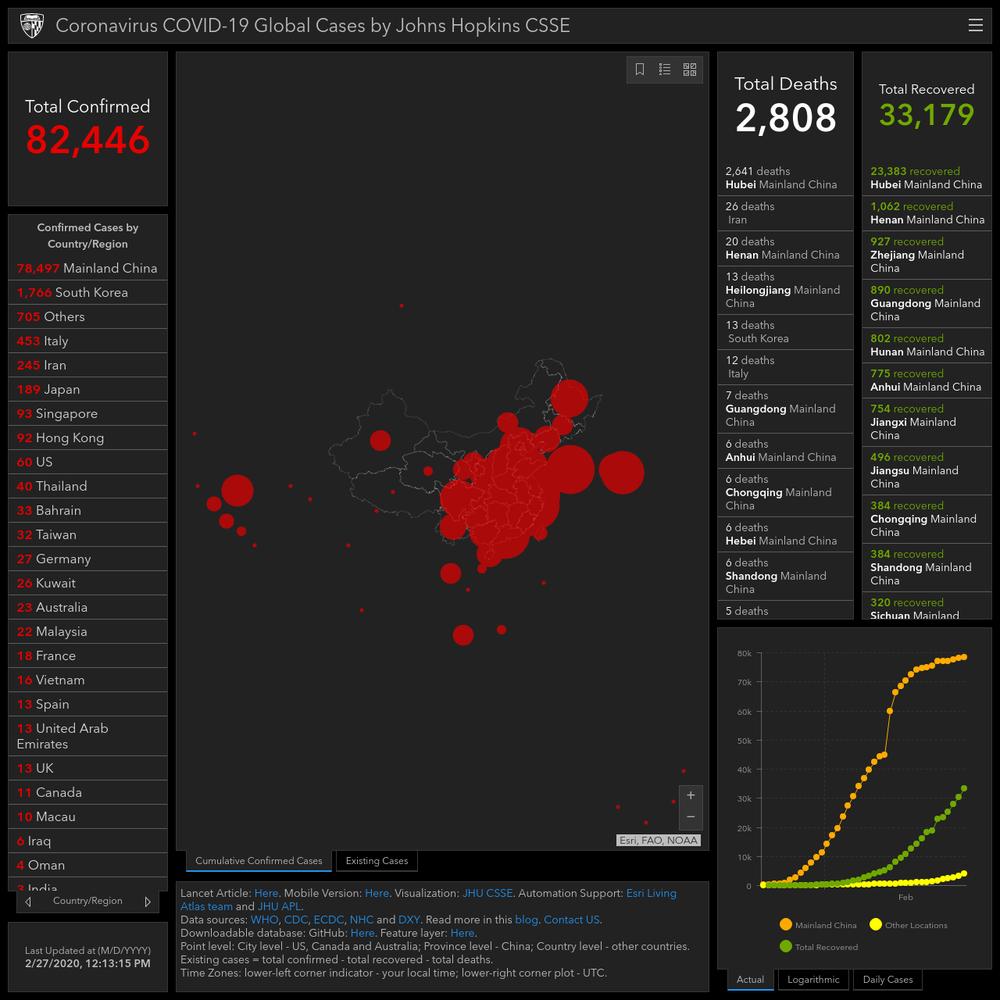The image size is (1000, 1000).
Task: Click the Total Recovered 33,179 figure
Action: pyautogui.click(x=927, y=115)
